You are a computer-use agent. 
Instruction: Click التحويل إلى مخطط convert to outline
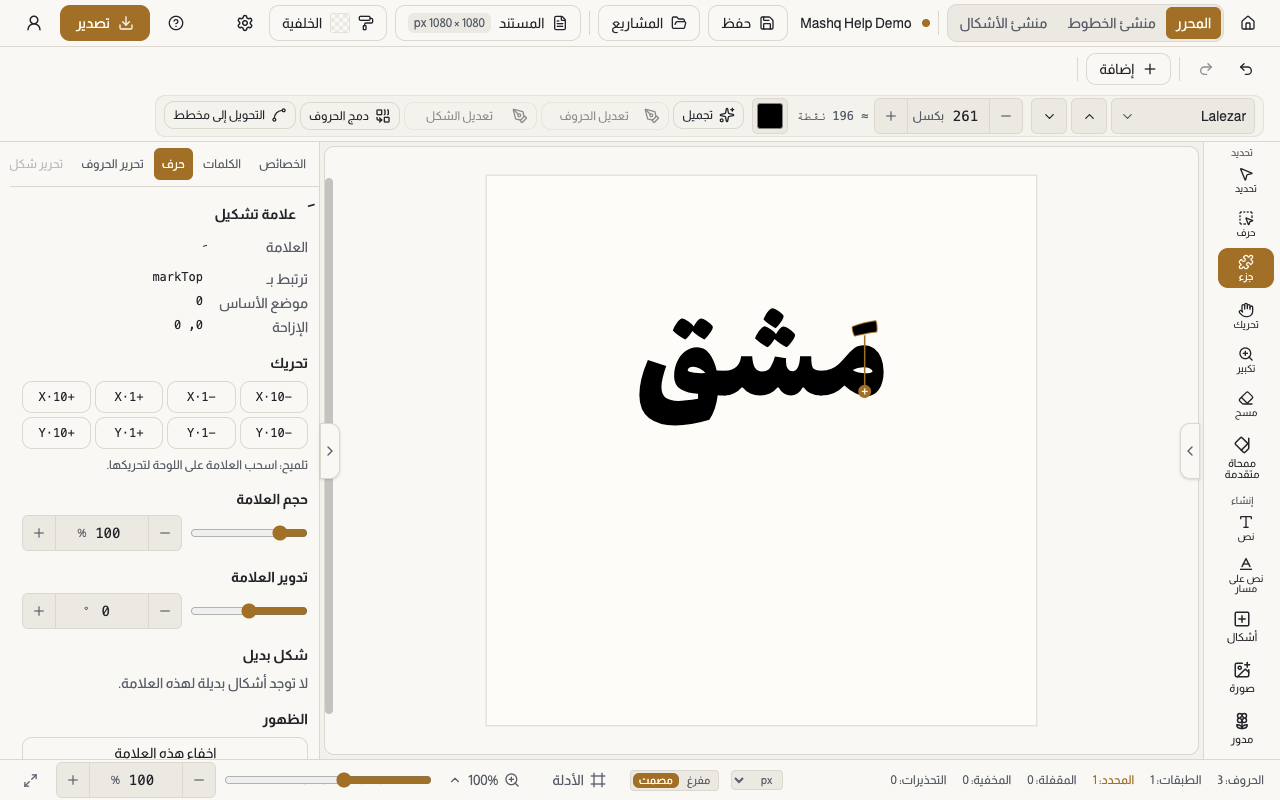tap(230, 116)
